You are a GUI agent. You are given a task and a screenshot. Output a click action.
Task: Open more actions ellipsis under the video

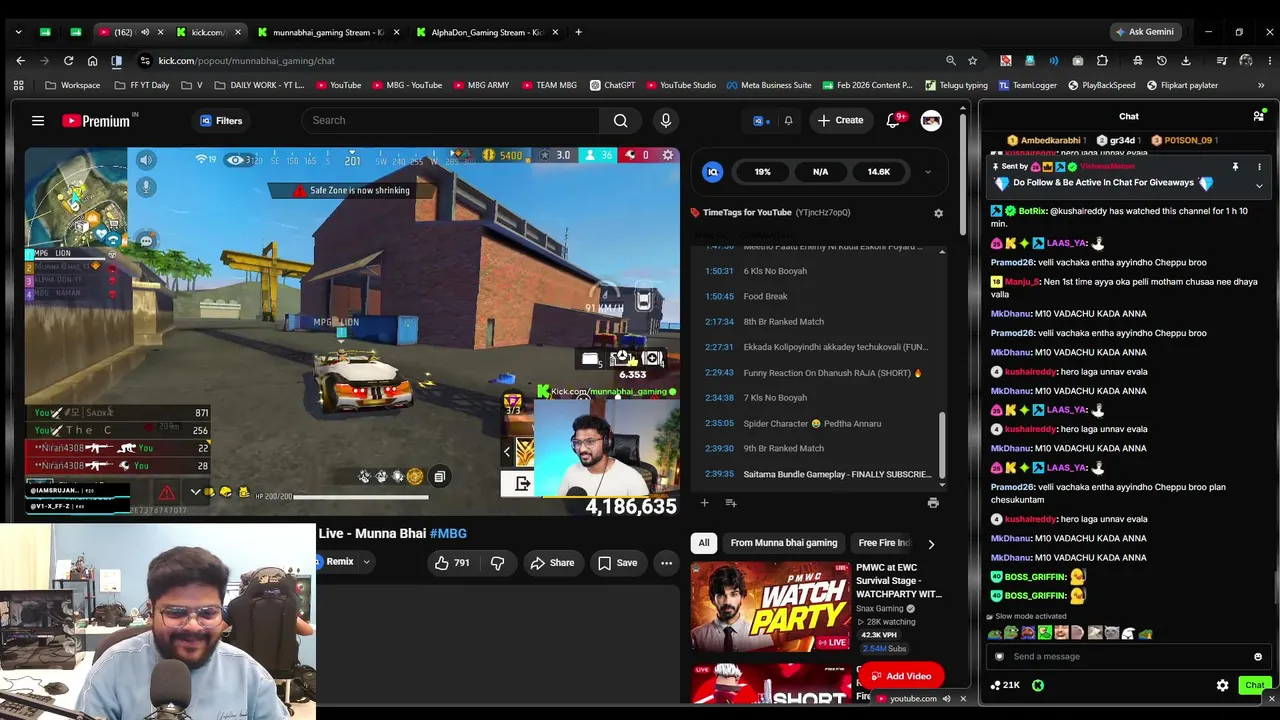[666, 563]
